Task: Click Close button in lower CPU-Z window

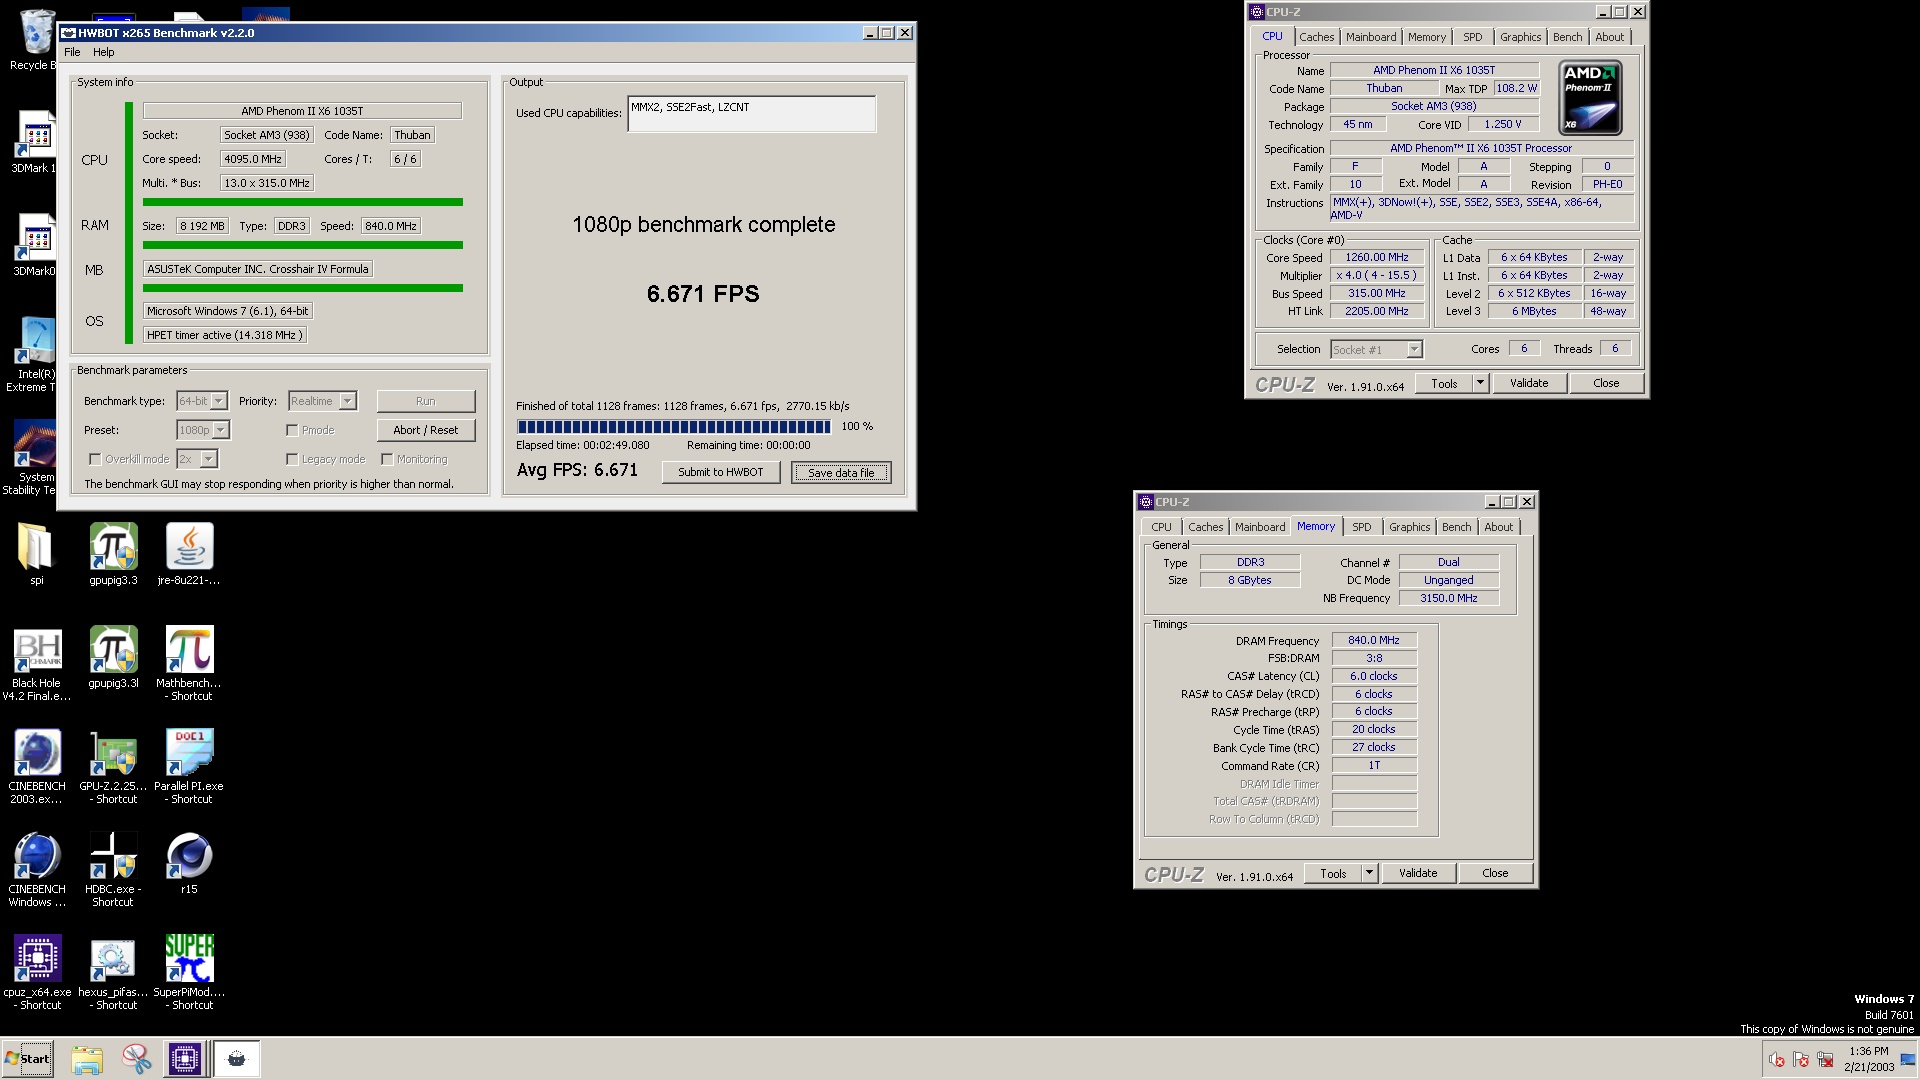Action: pos(1495,873)
